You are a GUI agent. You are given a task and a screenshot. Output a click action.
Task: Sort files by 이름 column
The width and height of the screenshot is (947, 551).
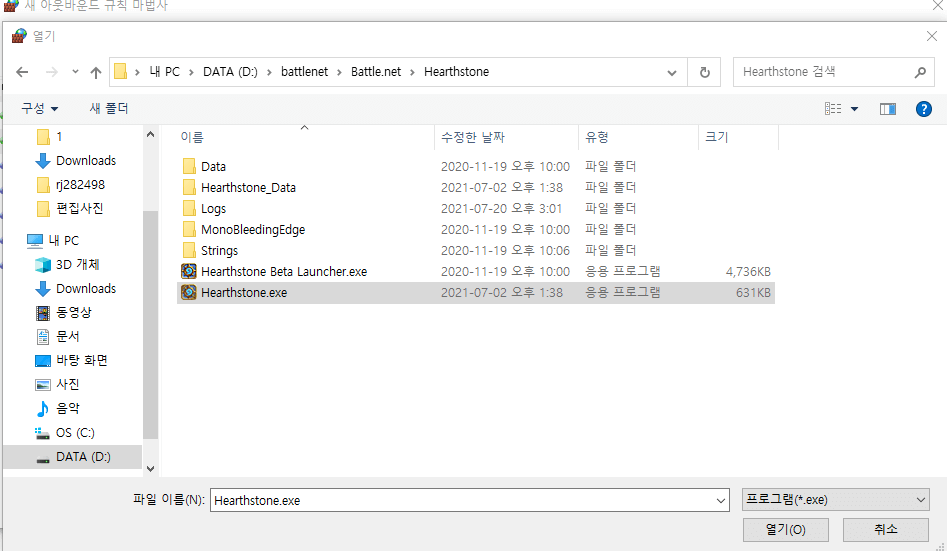[305, 137]
